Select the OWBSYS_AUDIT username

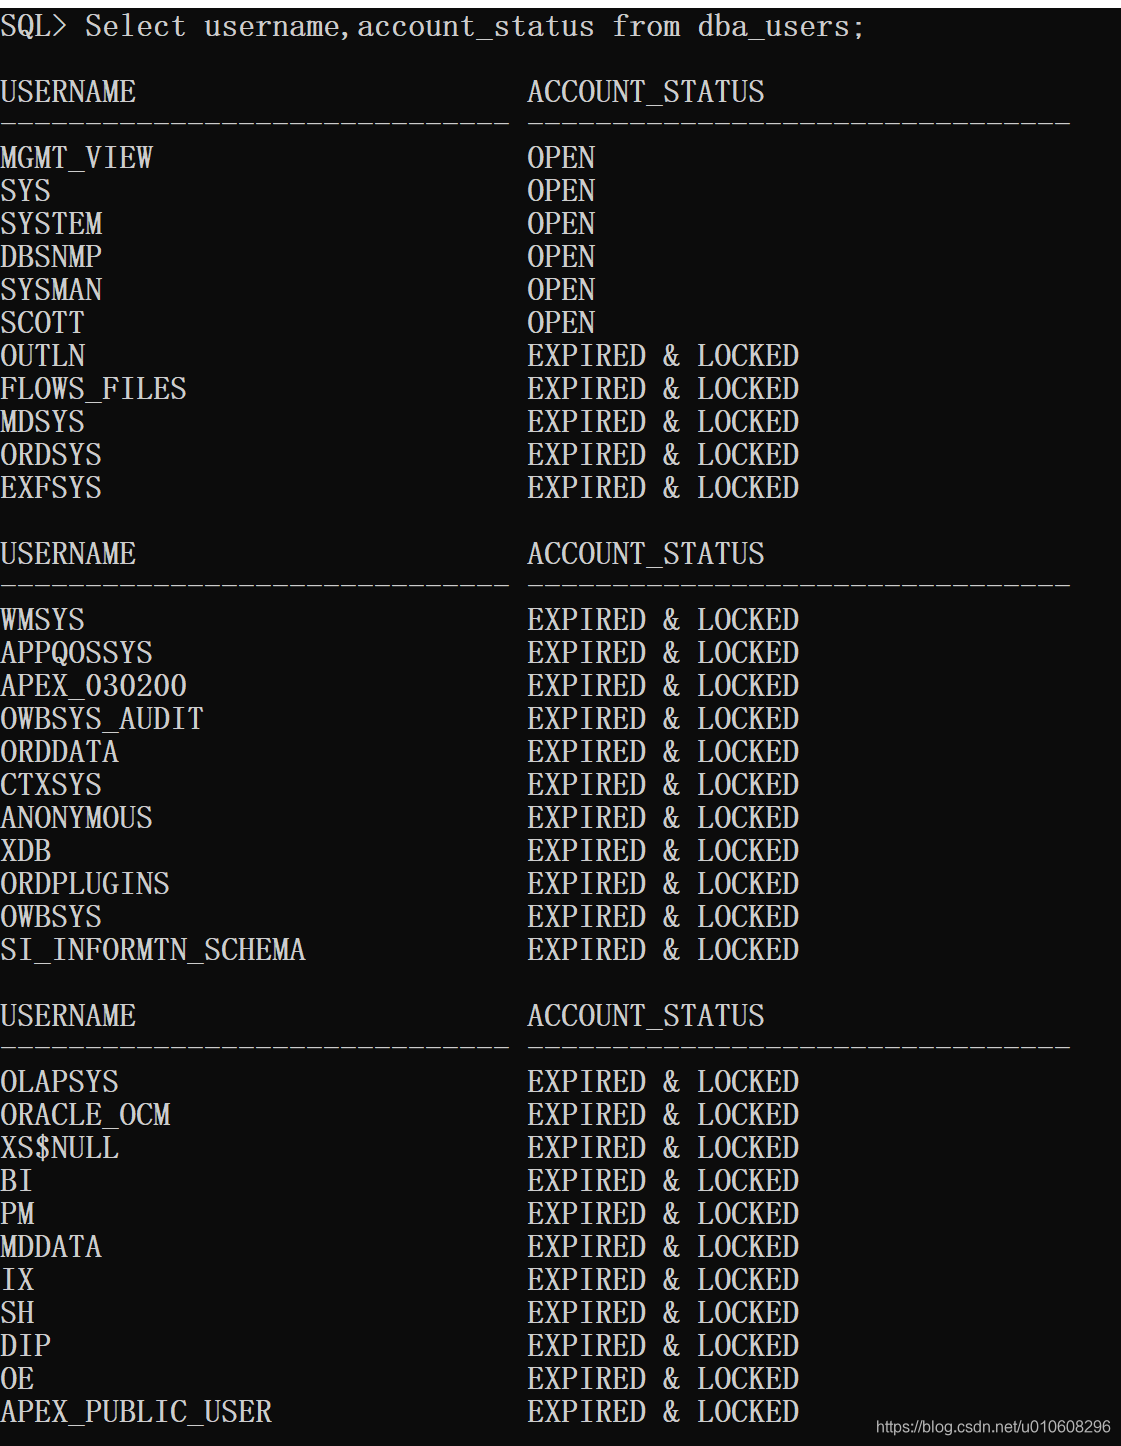(102, 719)
